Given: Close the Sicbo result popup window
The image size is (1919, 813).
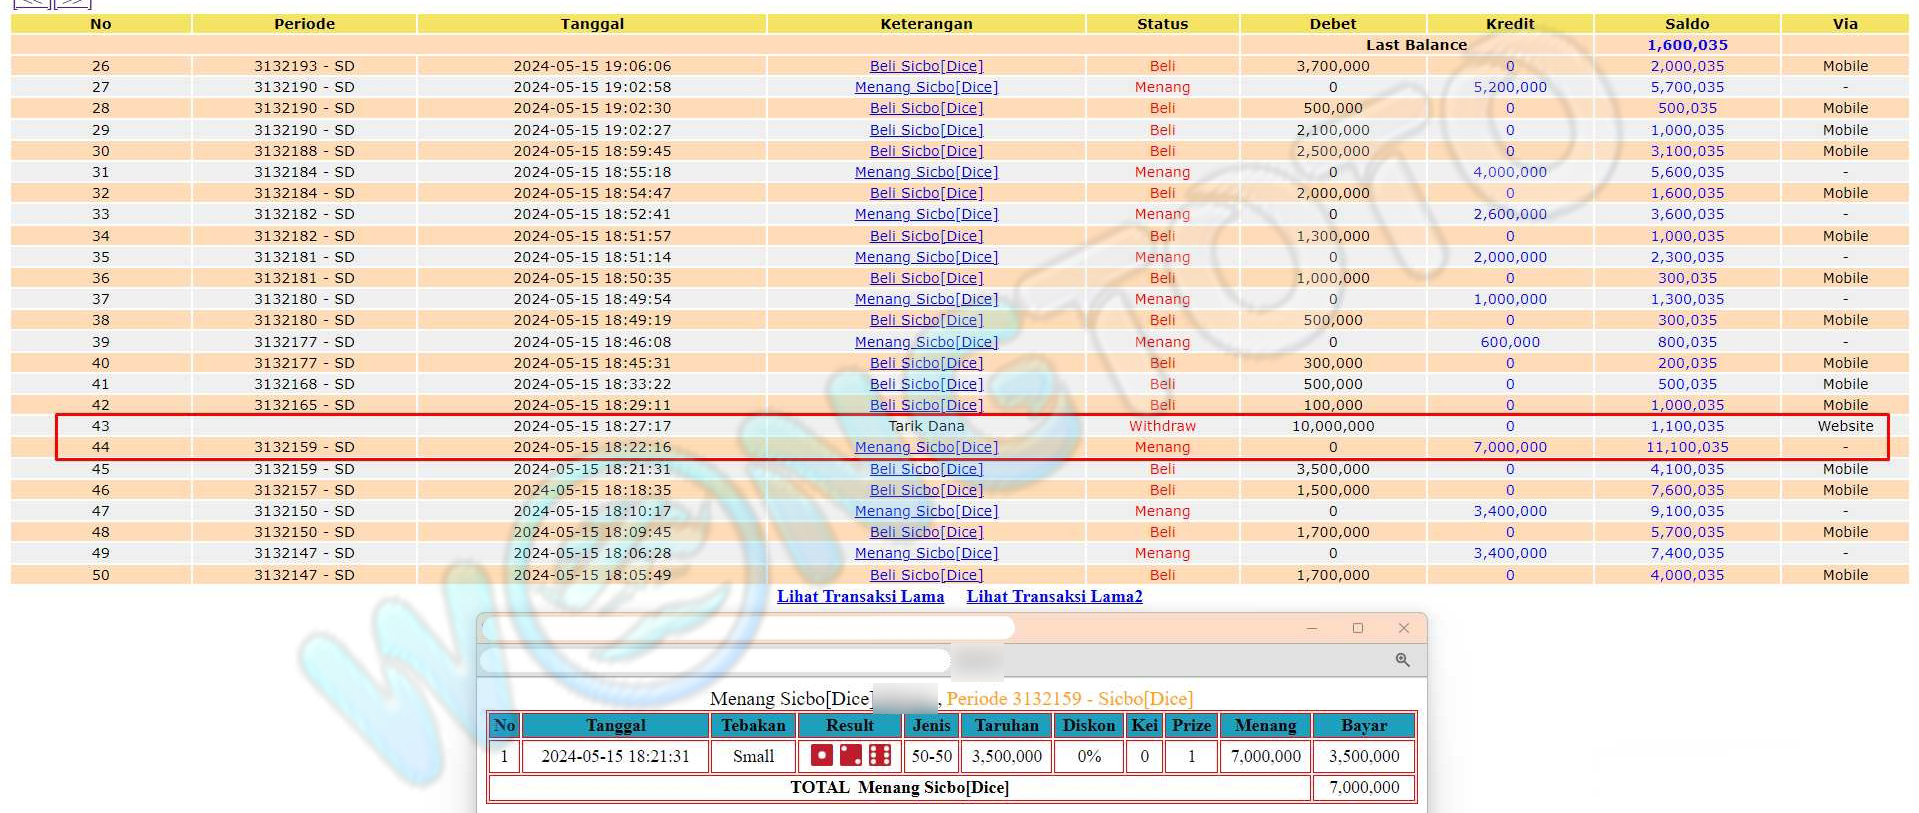Looking at the screenshot, I should (1403, 628).
